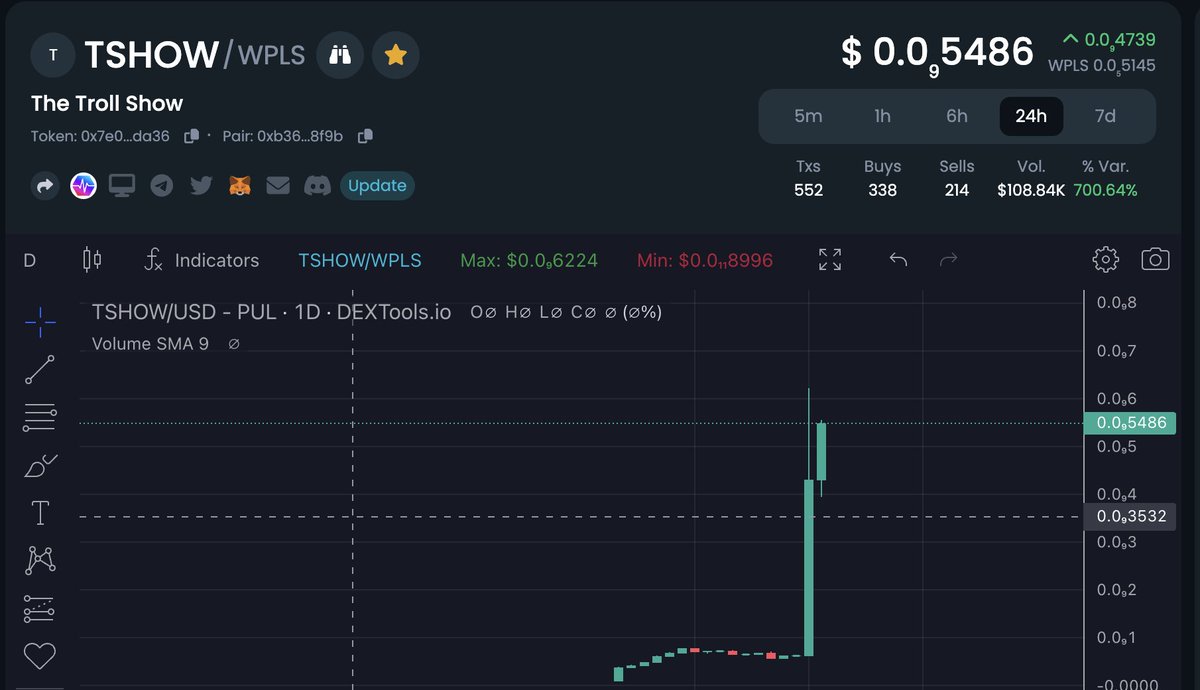The image size is (1200, 690).
Task: Select the Fibonacci retracement tool
Action: [40, 418]
